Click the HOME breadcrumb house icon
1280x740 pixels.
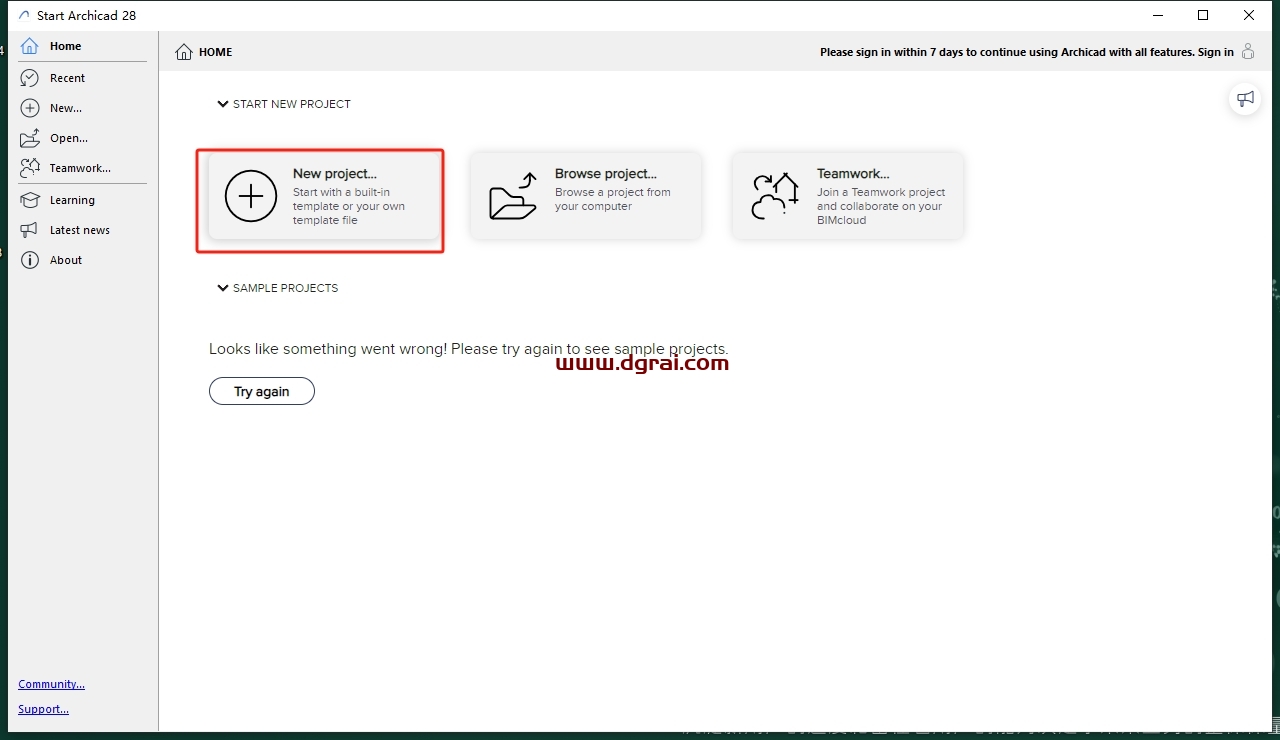[x=184, y=52]
